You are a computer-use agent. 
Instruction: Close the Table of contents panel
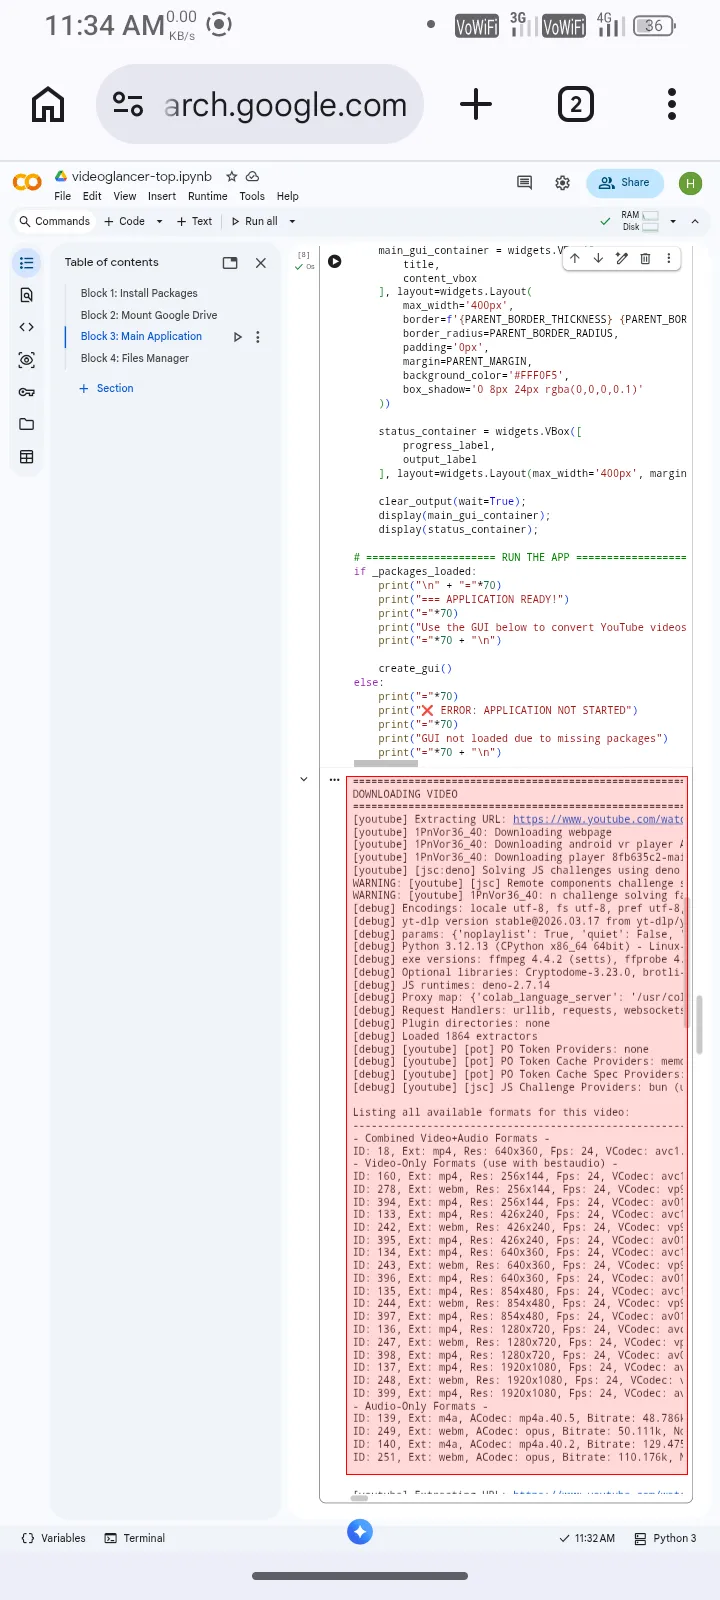[261, 262]
